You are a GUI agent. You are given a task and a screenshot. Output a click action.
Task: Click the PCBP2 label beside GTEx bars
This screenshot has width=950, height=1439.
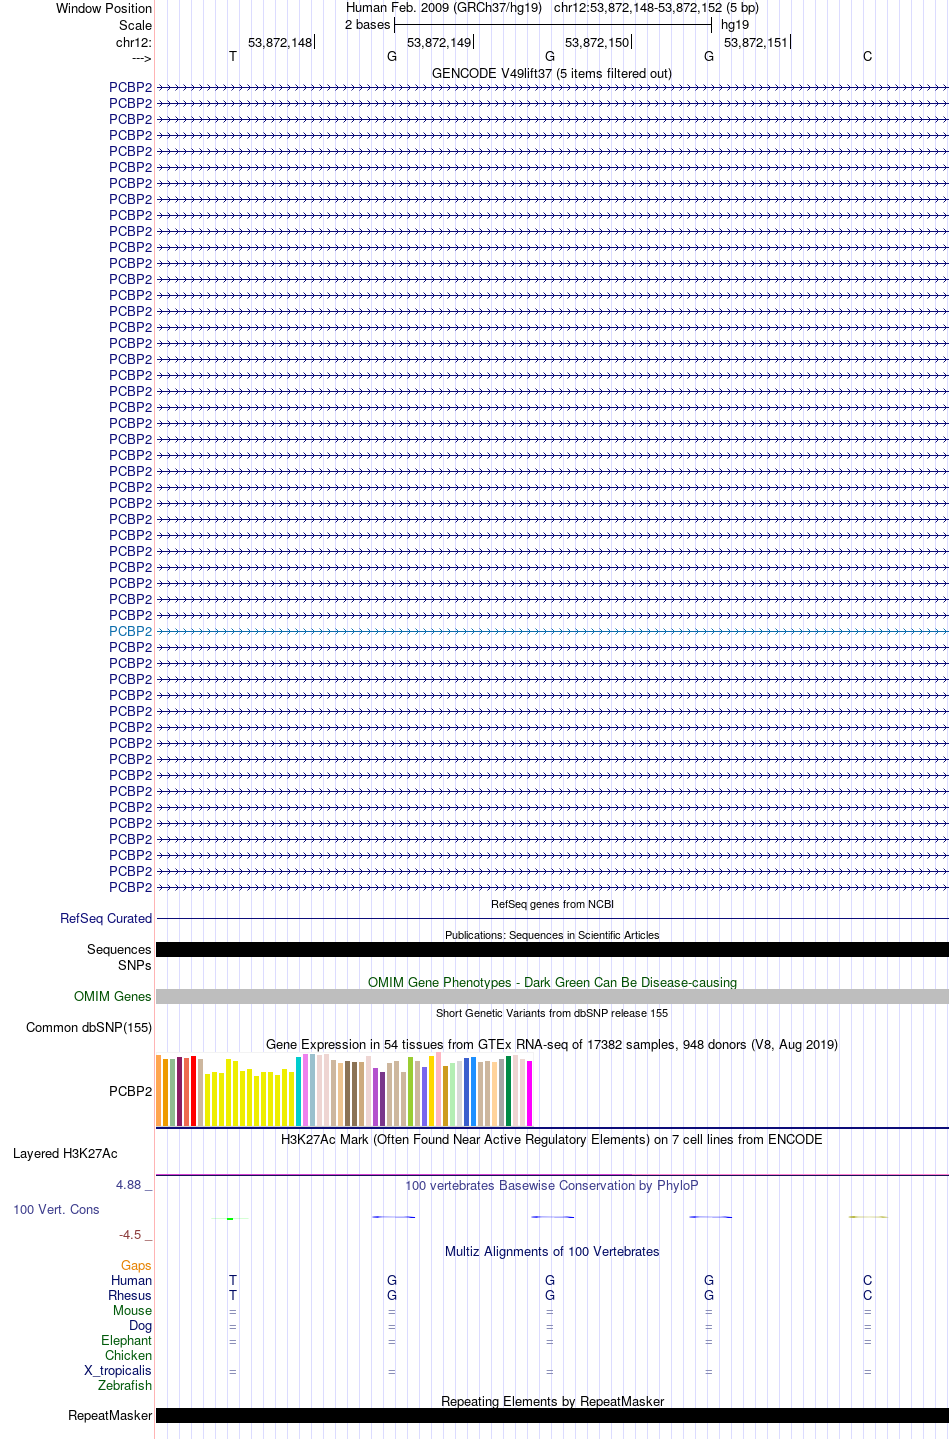tap(131, 1092)
